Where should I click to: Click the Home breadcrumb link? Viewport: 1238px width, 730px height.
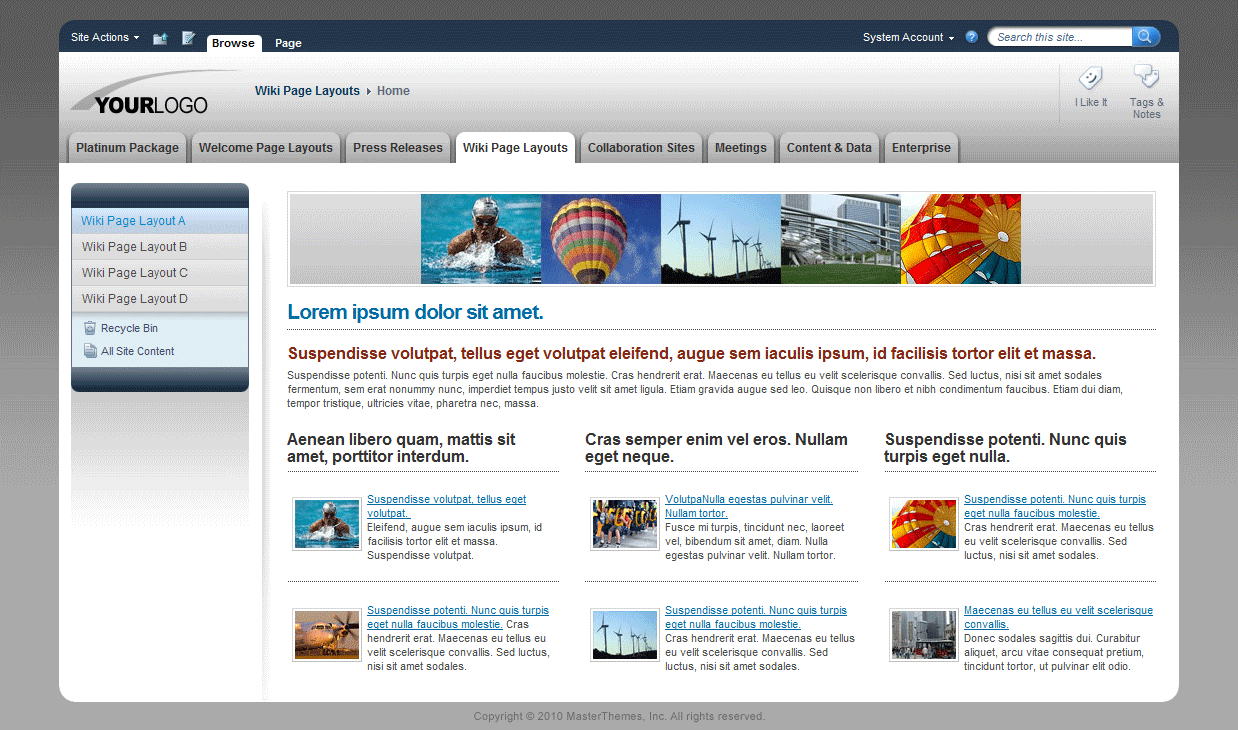click(x=392, y=90)
